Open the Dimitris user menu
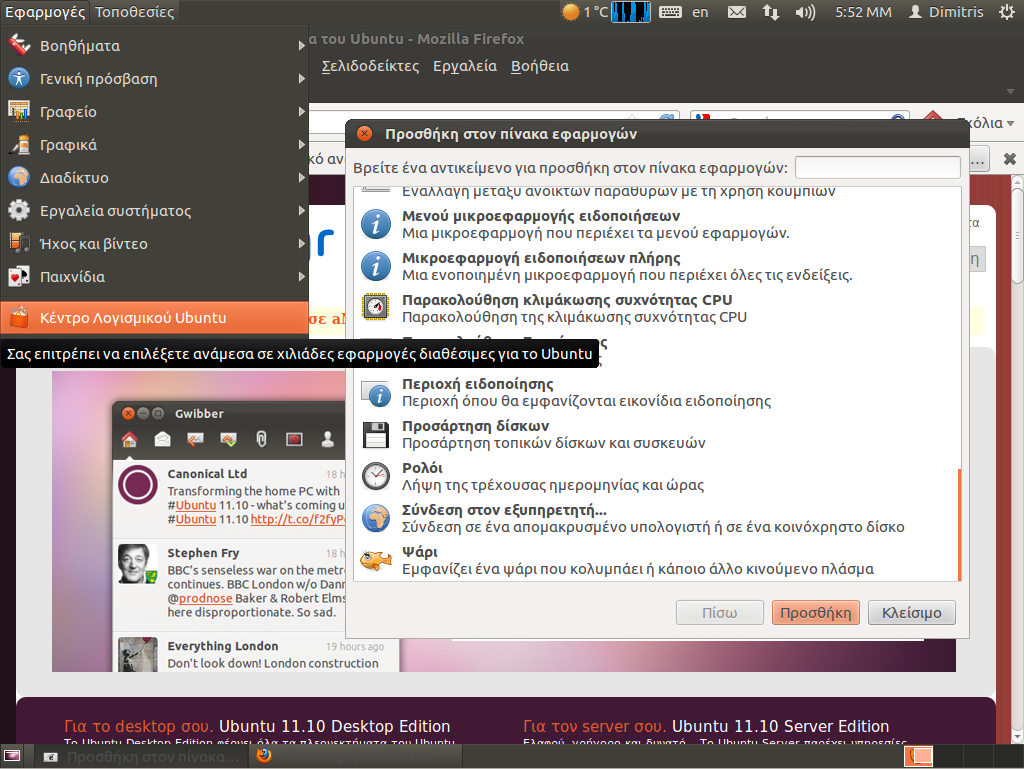1024x769 pixels. tap(946, 12)
